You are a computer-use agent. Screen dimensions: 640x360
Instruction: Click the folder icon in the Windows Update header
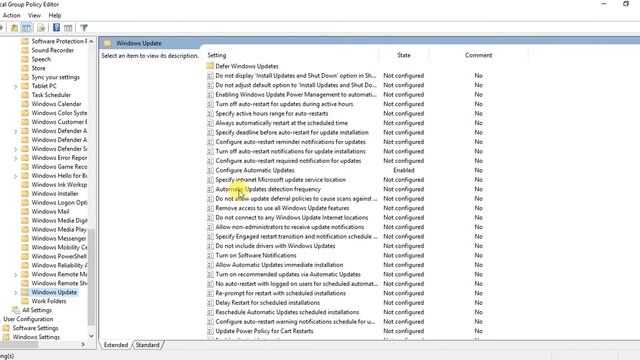[x=107, y=43]
